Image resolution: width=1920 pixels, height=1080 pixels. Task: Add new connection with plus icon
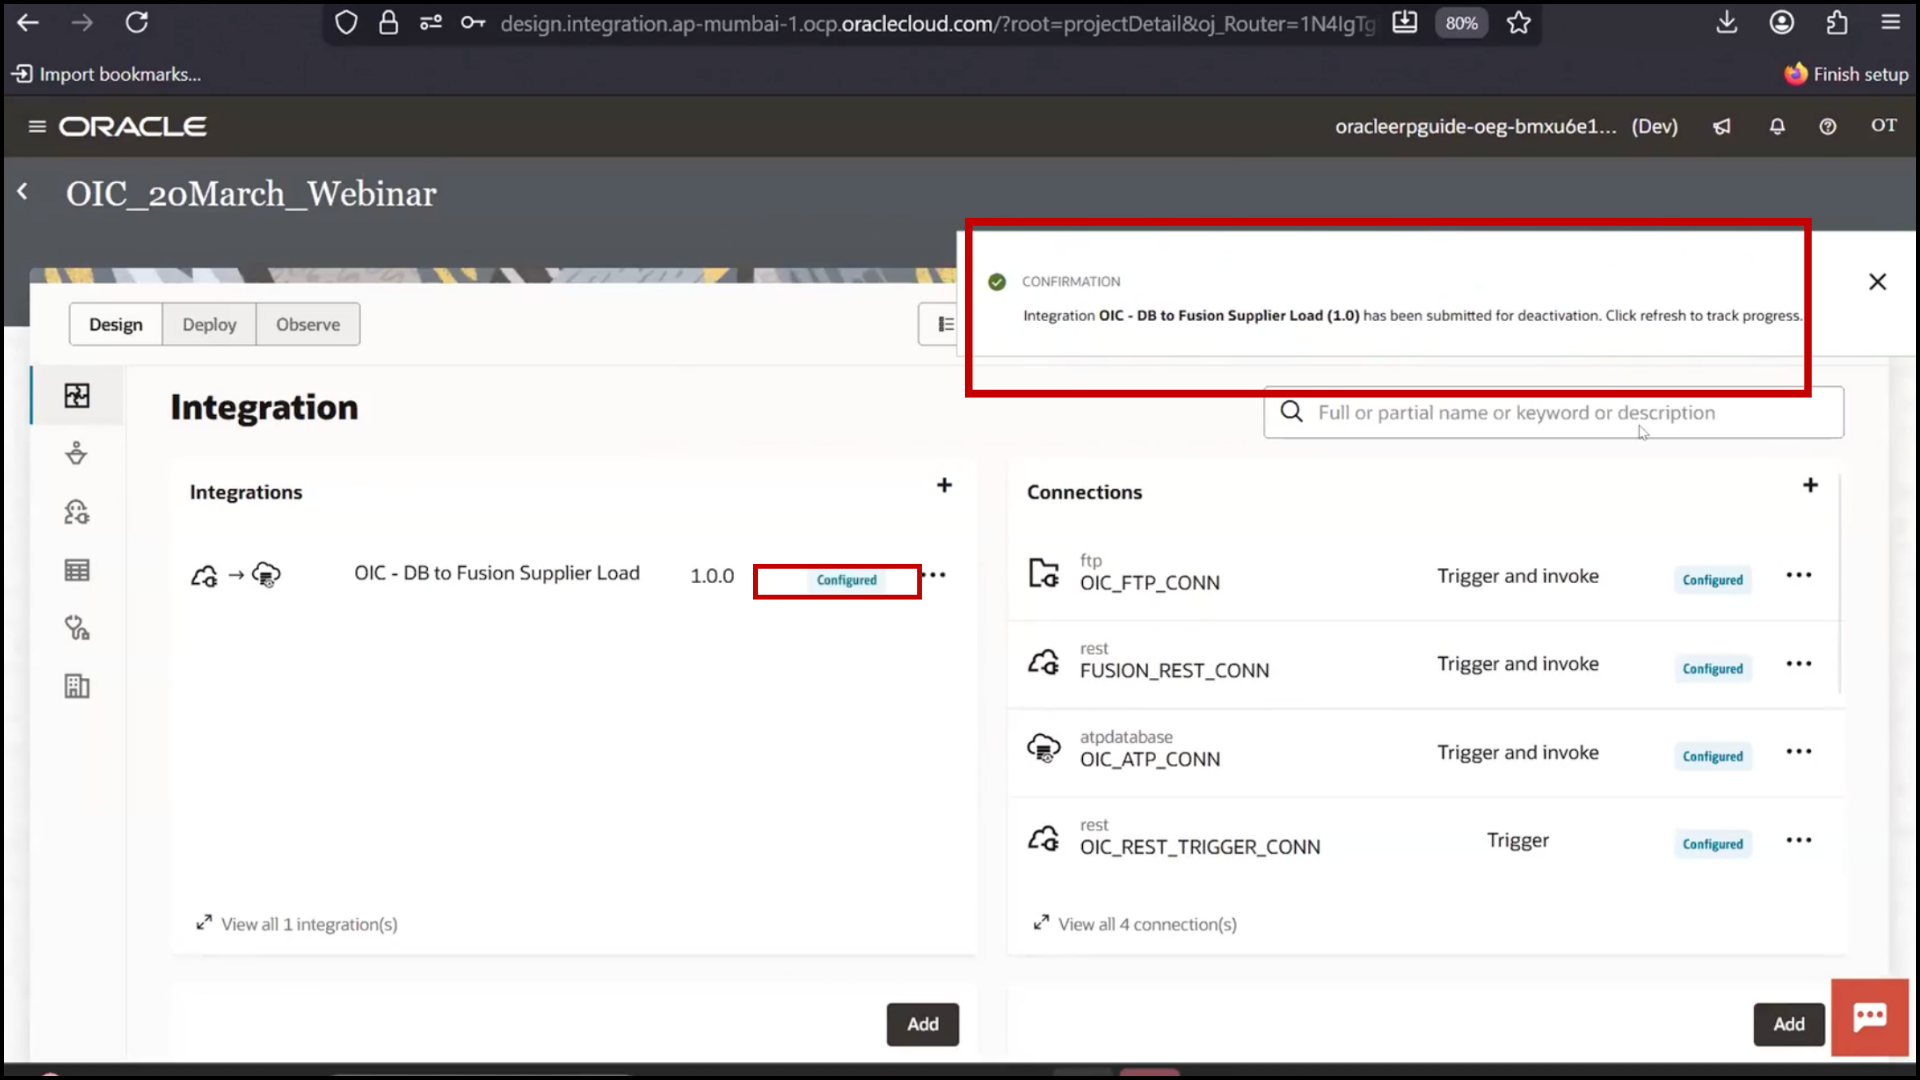pos(1810,485)
